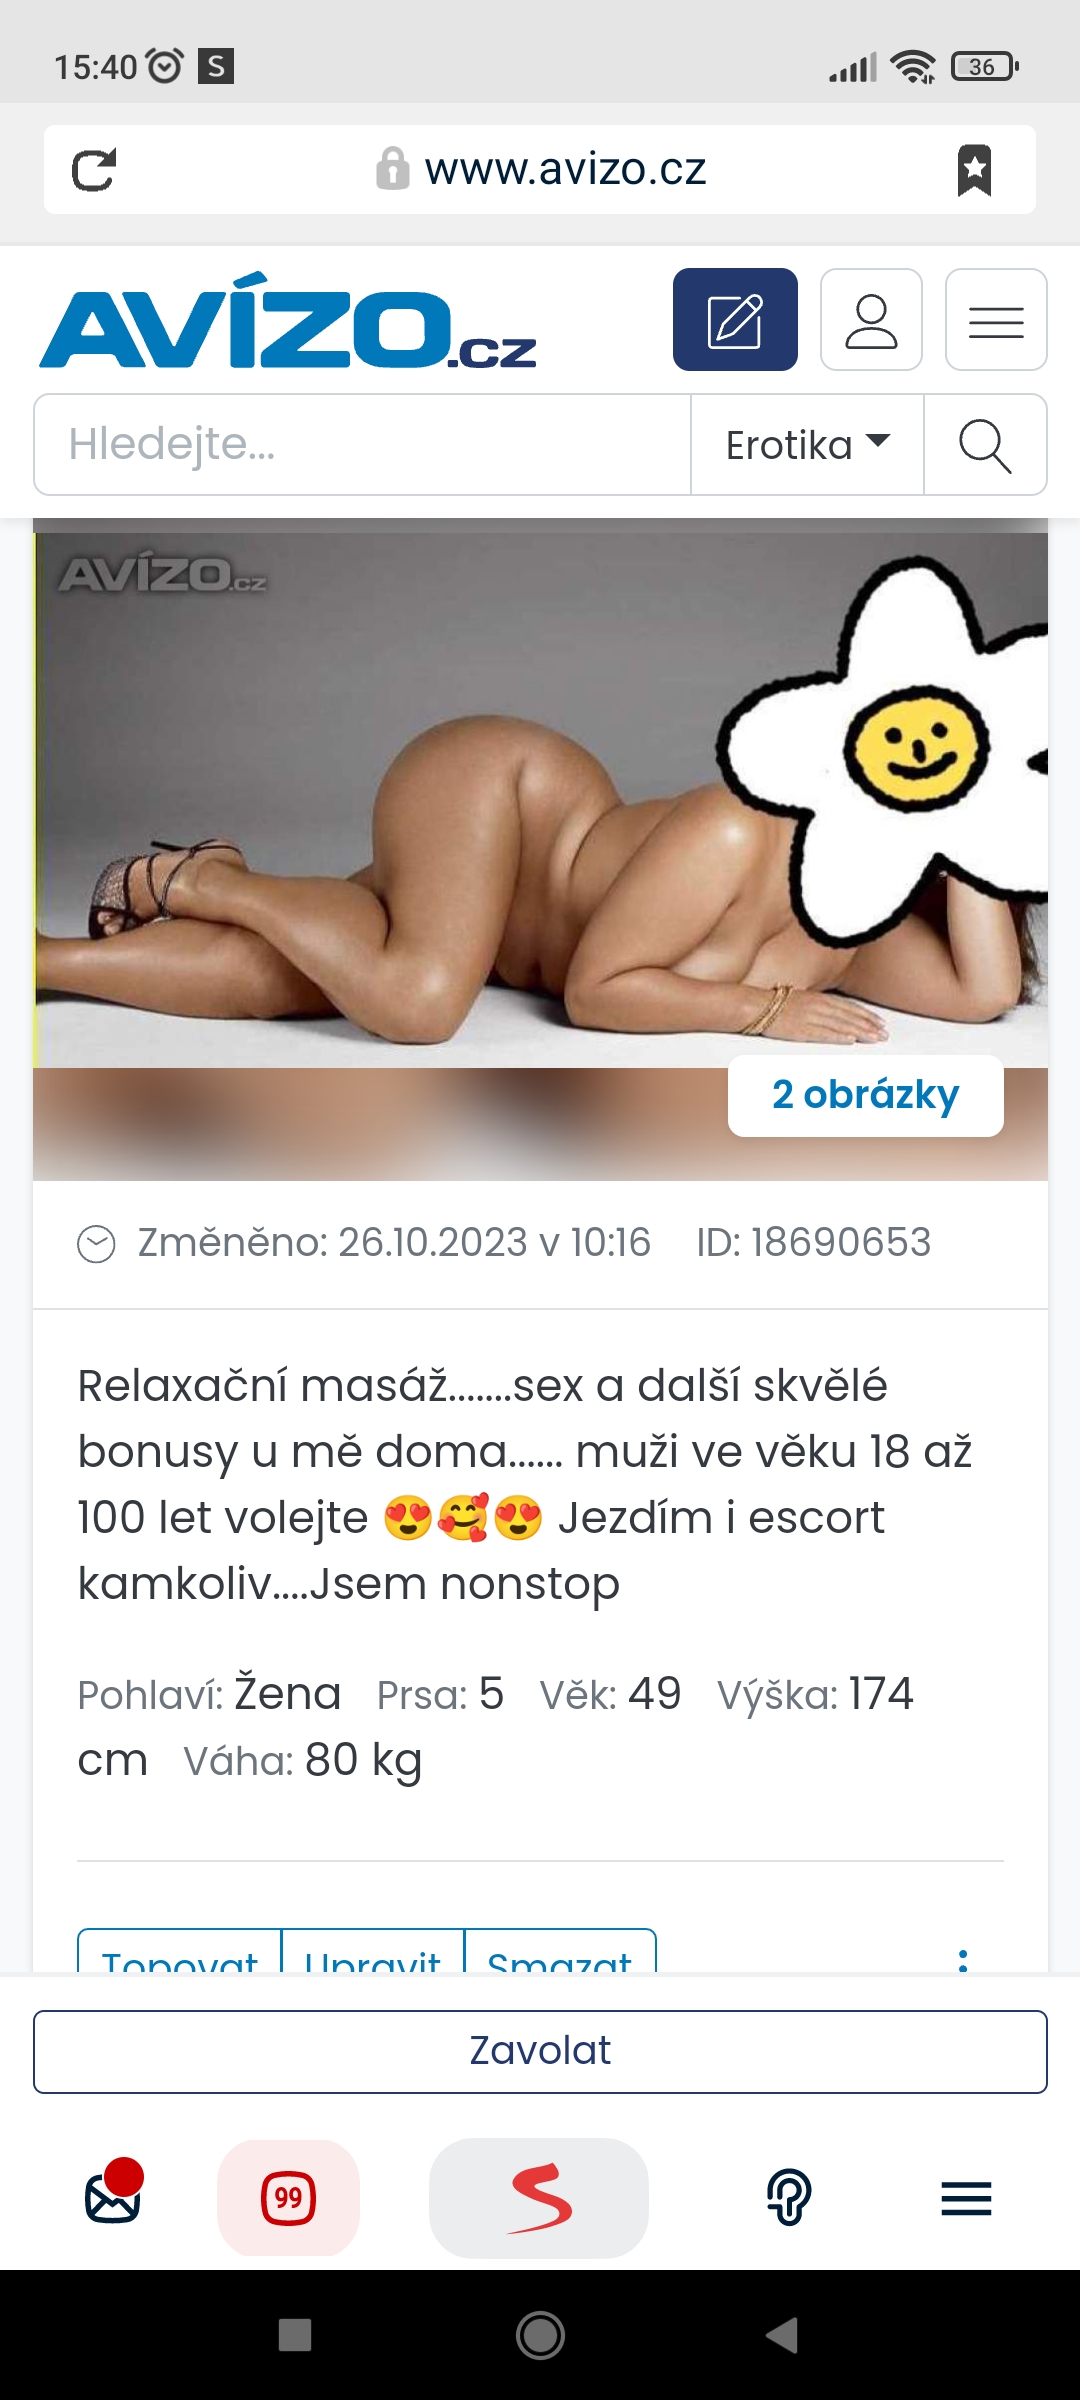Open the mail icon with red badge
The height and width of the screenshot is (2400, 1080).
pos(113,2195)
